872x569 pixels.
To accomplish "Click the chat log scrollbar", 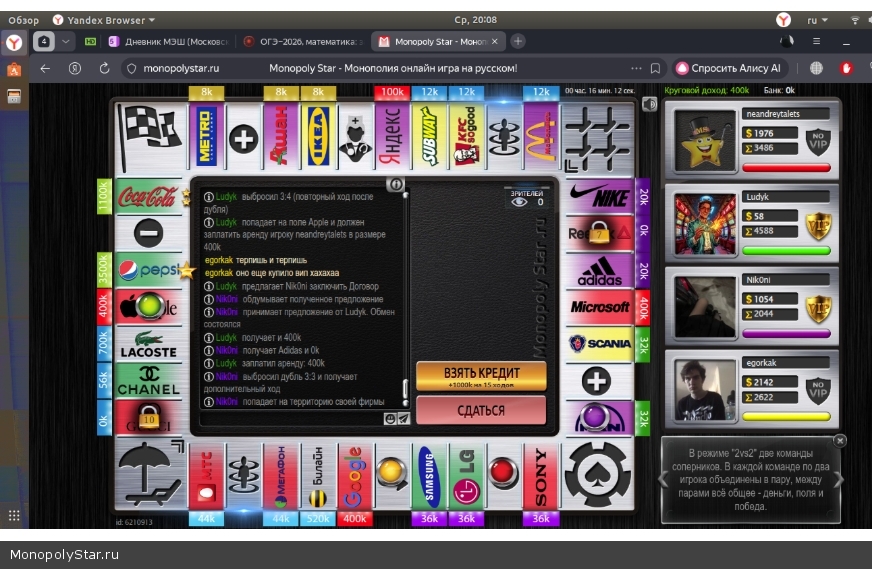I will tap(405, 390).
